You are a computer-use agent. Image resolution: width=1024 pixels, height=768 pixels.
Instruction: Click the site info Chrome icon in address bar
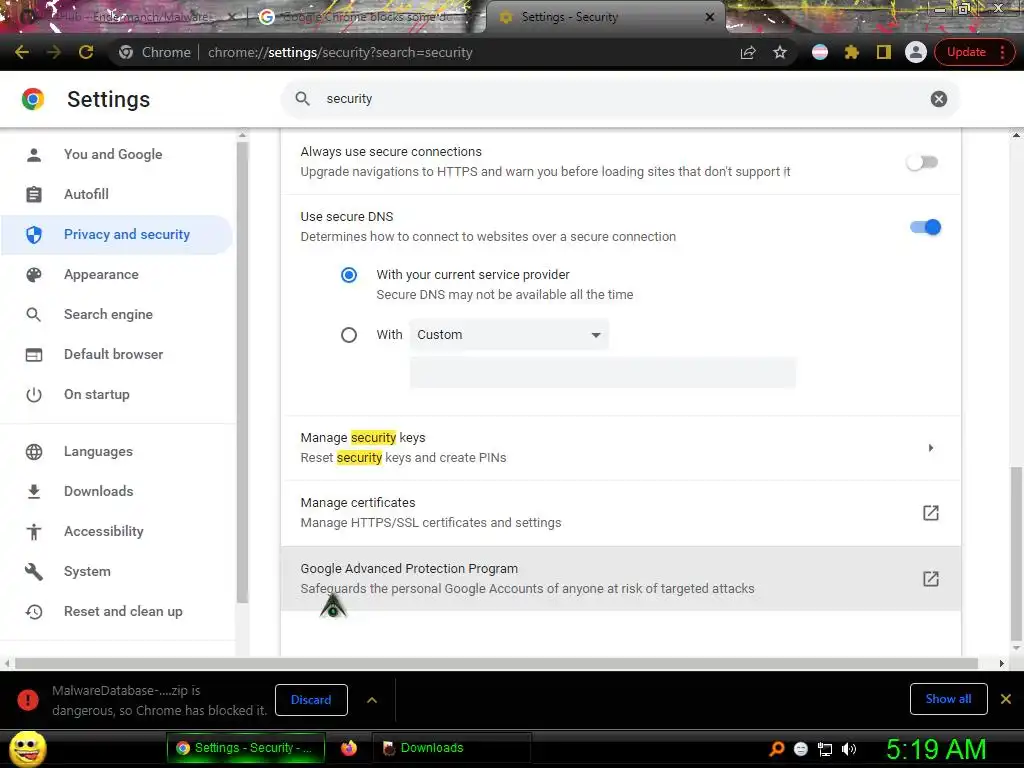pos(126,52)
